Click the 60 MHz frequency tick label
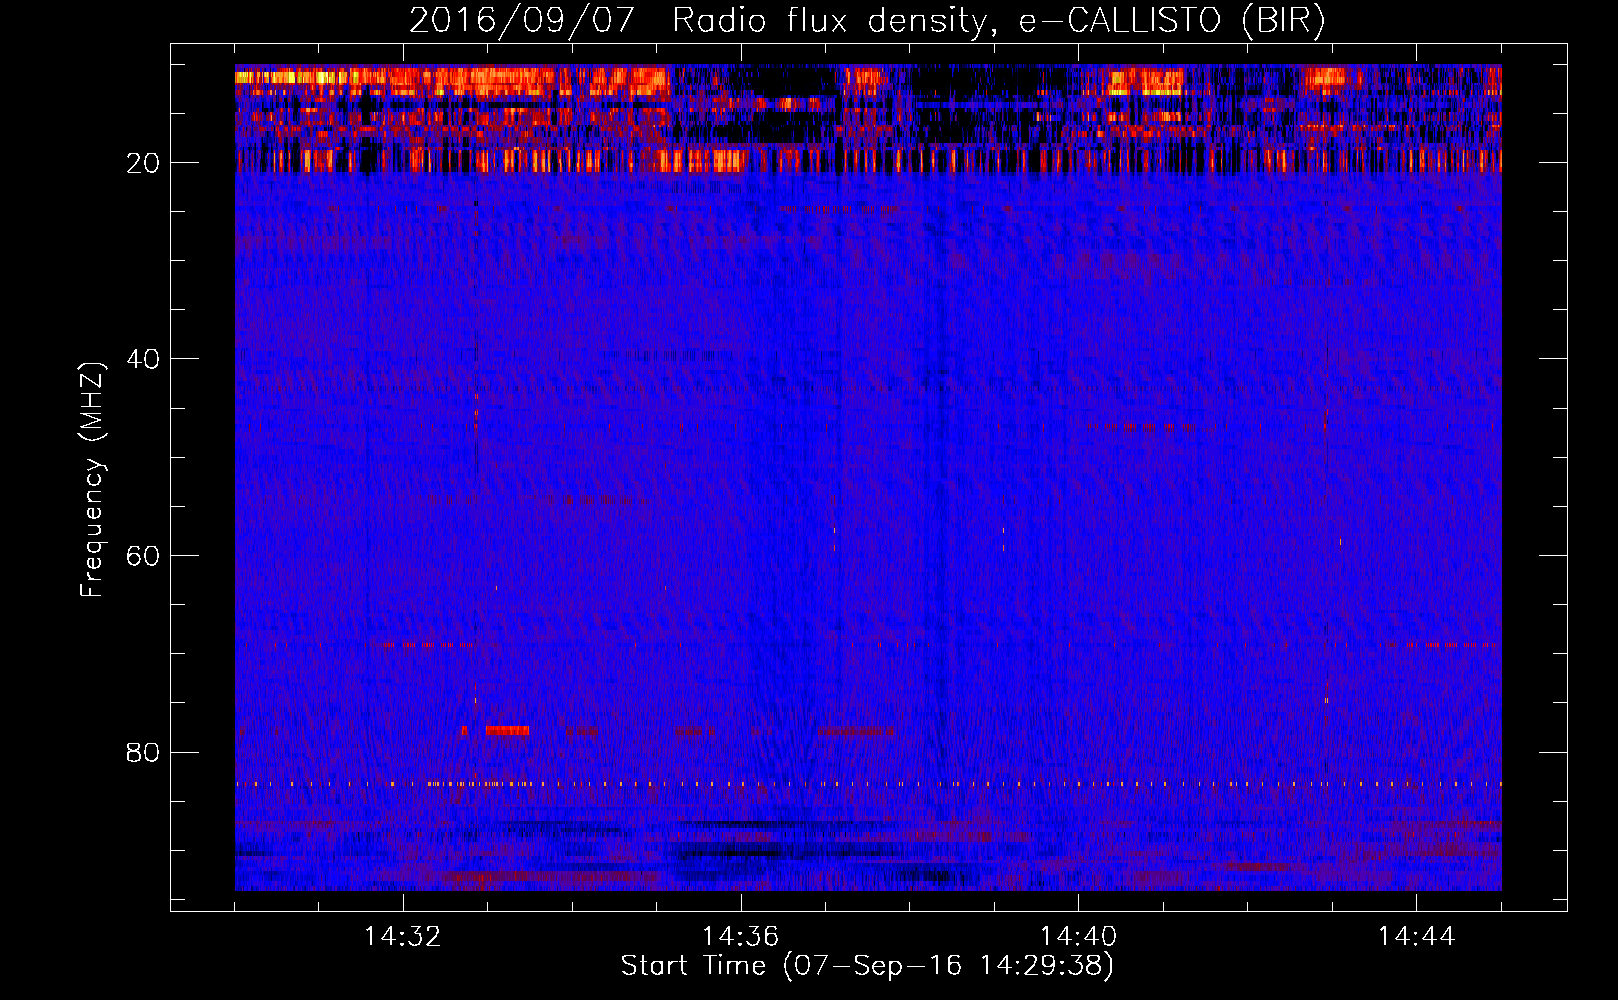Screen dimensions: 1618x1000 143,556
